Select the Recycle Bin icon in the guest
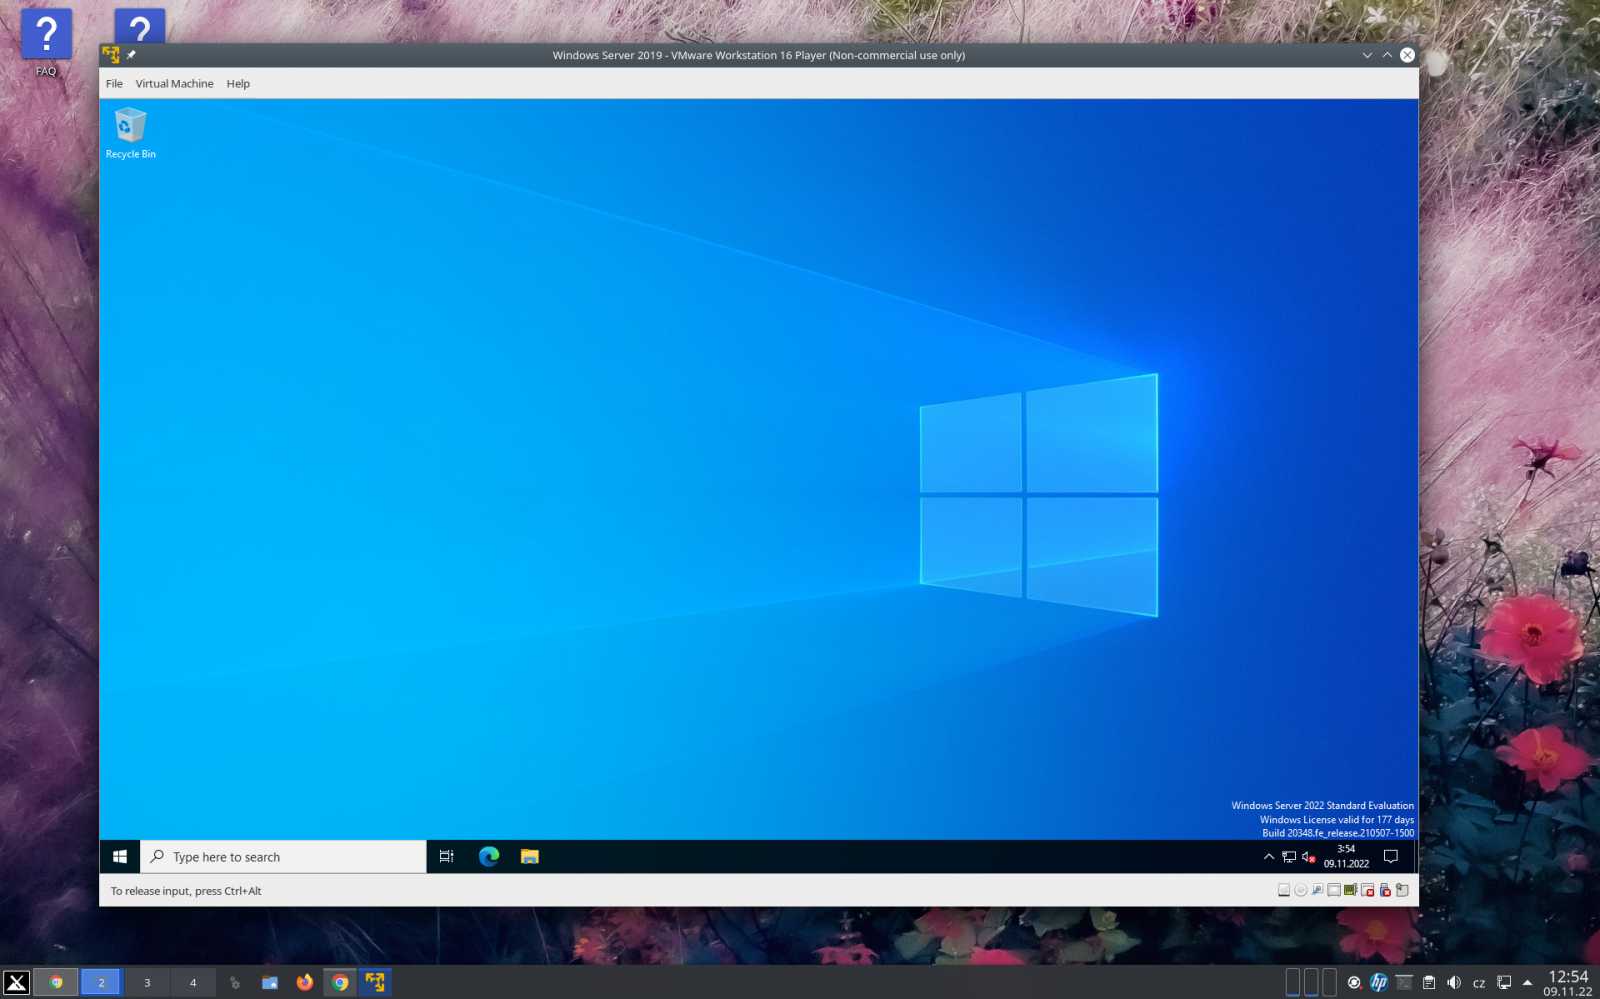The height and width of the screenshot is (999, 1600). coord(130,133)
